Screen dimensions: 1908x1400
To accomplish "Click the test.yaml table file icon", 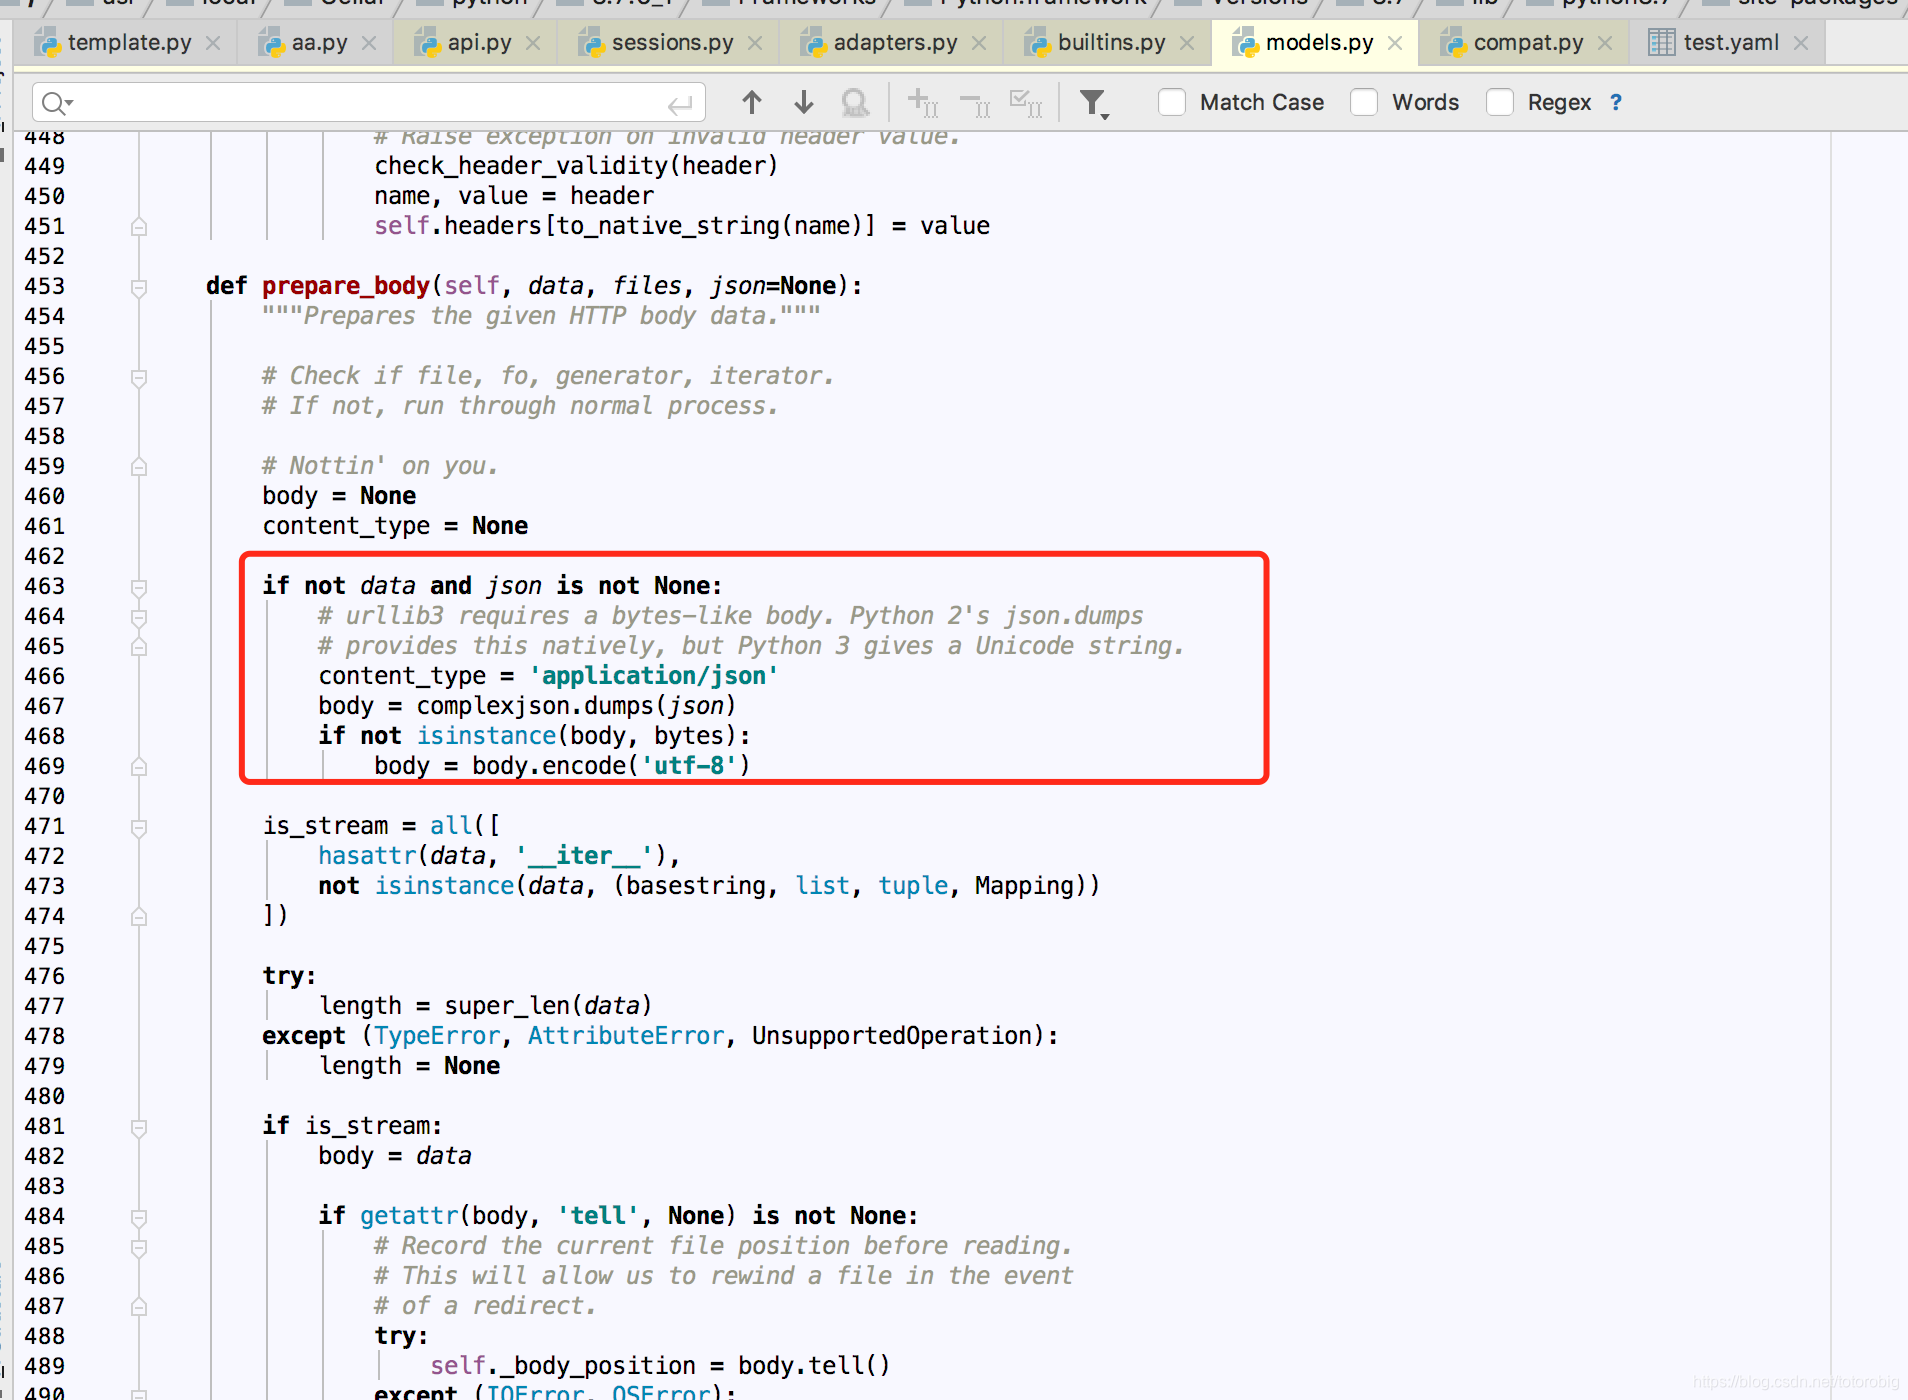I will tap(1661, 43).
